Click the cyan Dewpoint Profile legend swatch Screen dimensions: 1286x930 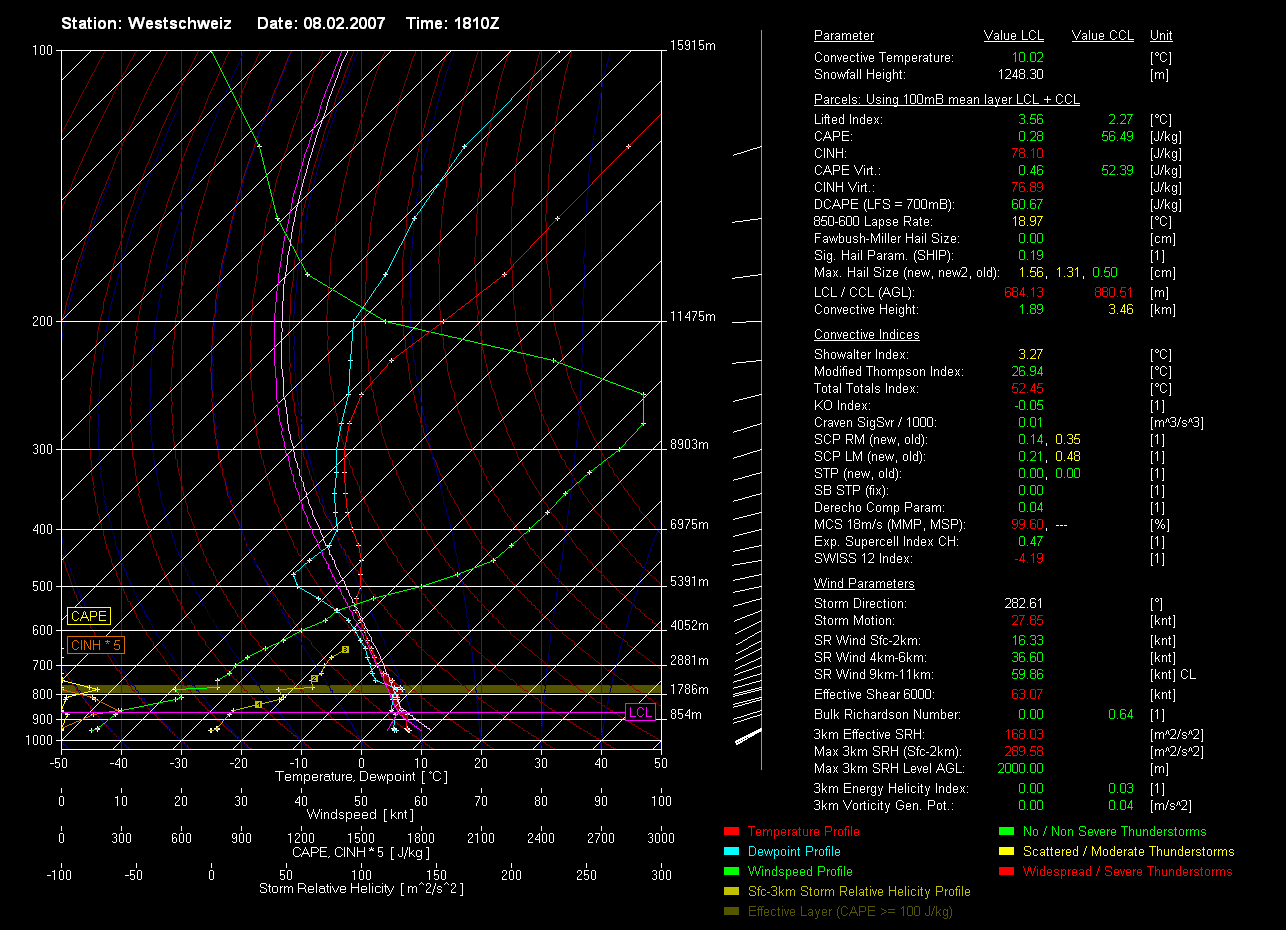pyautogui.click(x=730, y=852)
